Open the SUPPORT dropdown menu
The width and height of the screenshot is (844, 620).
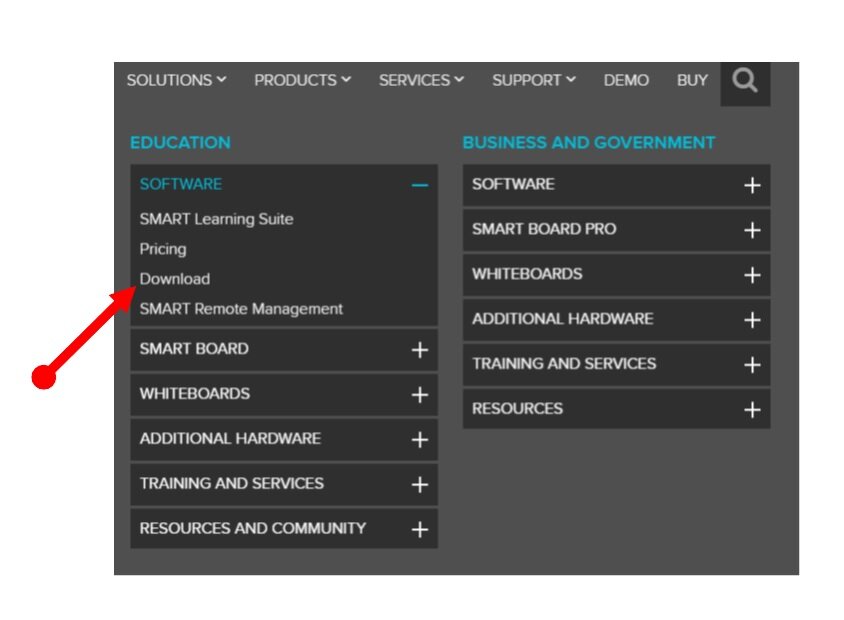[x=534, y=81]
